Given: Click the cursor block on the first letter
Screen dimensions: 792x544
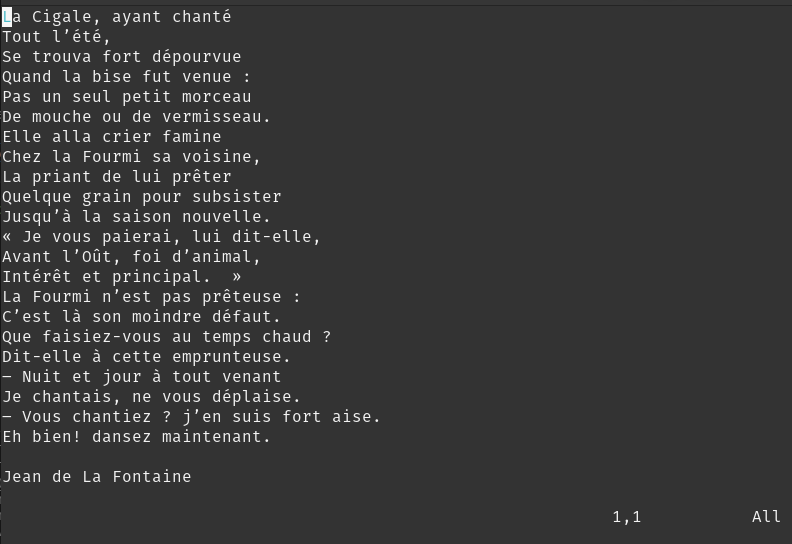Looking at the screenshot, I should [7, 17].
